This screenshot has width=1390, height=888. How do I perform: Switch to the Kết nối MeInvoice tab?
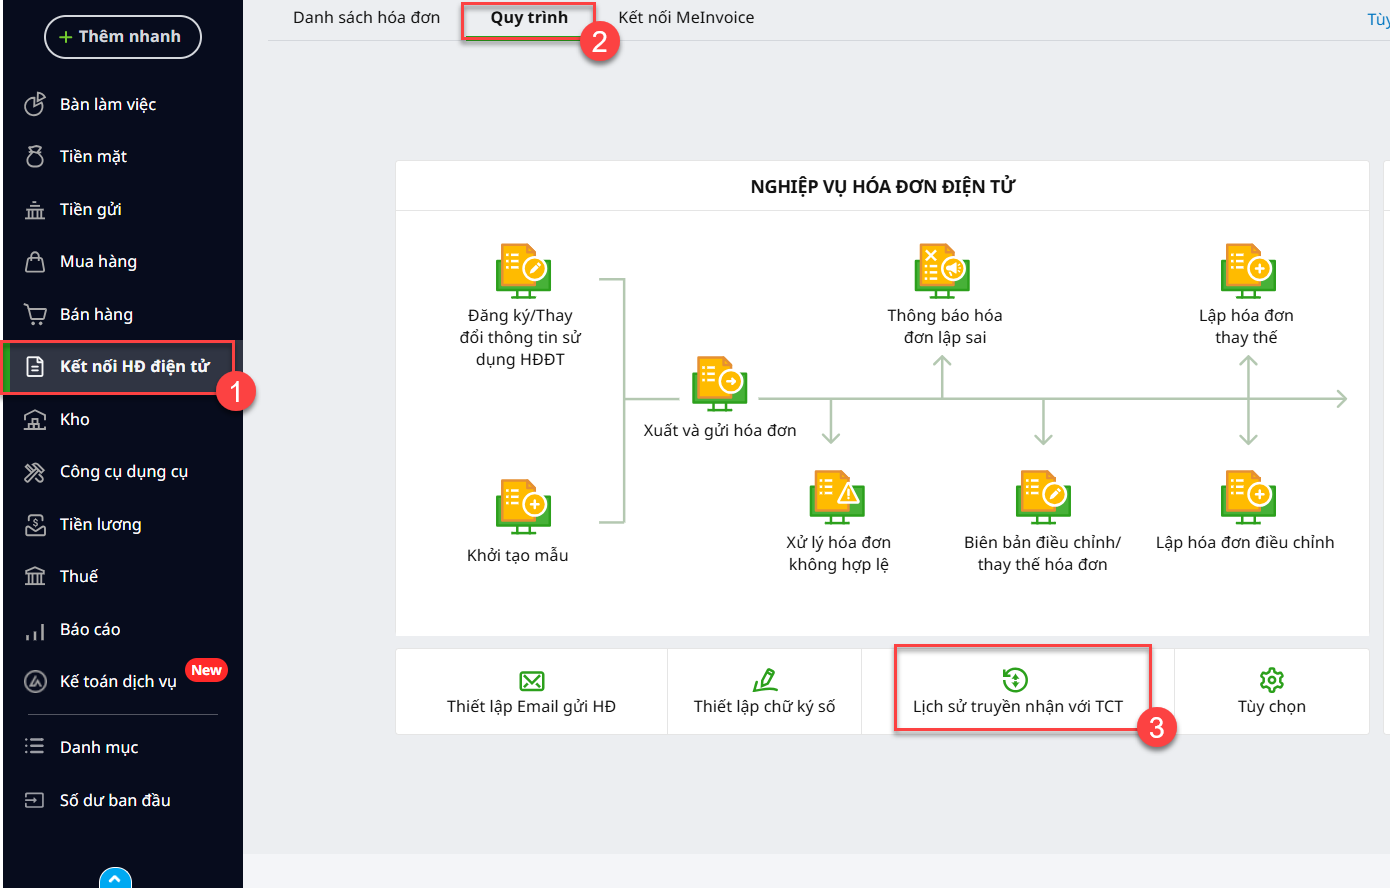tap(686, 18)
